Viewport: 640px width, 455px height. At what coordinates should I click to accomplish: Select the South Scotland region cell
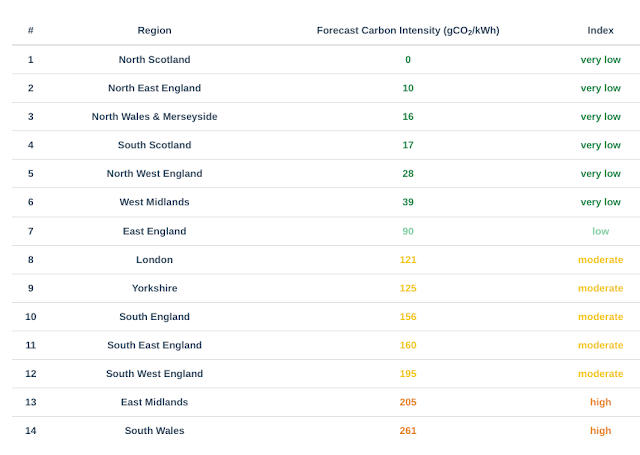[154, 145]
